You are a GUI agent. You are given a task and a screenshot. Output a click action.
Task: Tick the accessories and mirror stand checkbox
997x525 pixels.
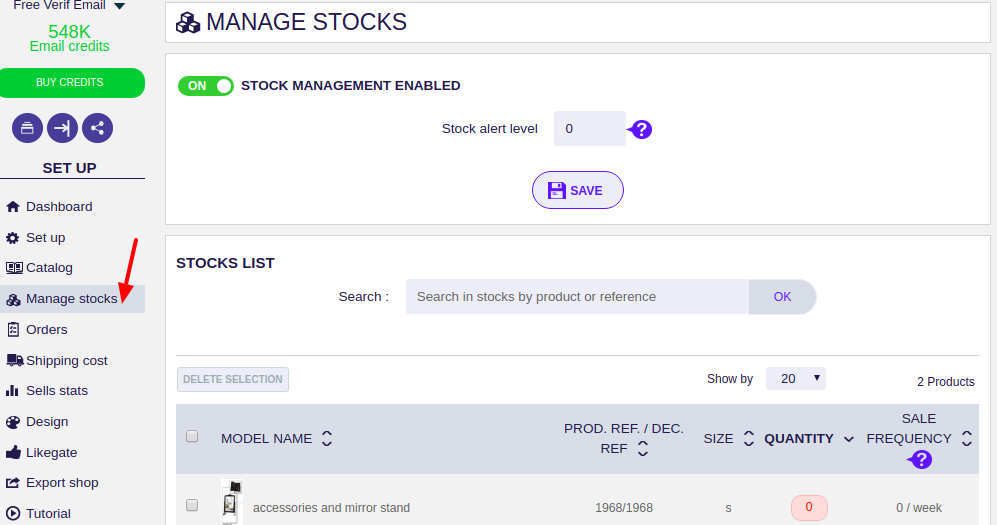point(192,505)
